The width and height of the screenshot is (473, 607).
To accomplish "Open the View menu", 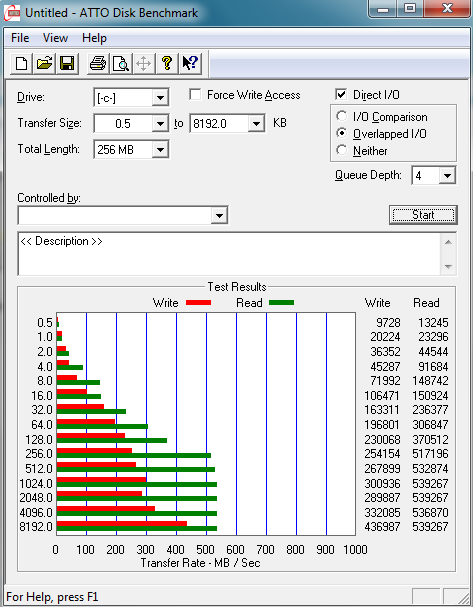I will [x=55, y=38].
